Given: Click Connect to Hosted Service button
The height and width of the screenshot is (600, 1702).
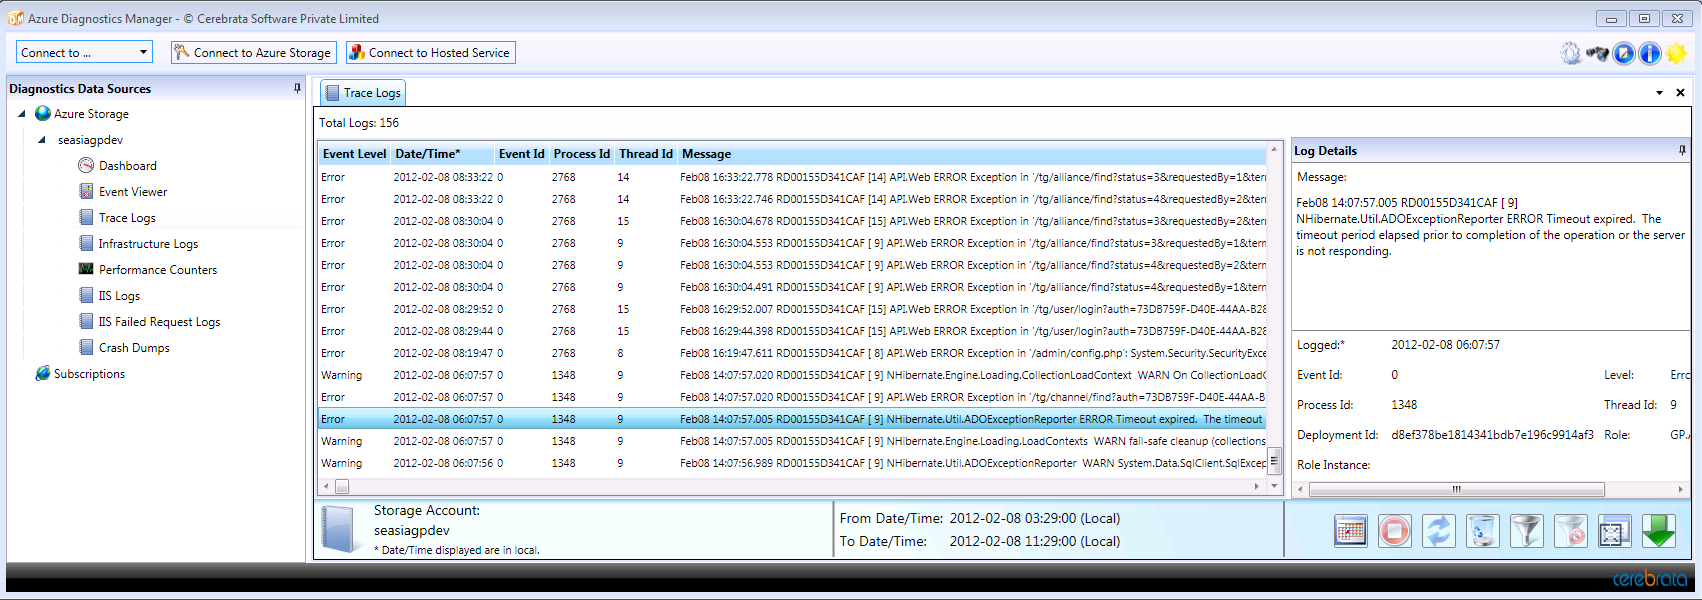Looking at the screenshot, I should pyautogui.click(x=430, y=53).
